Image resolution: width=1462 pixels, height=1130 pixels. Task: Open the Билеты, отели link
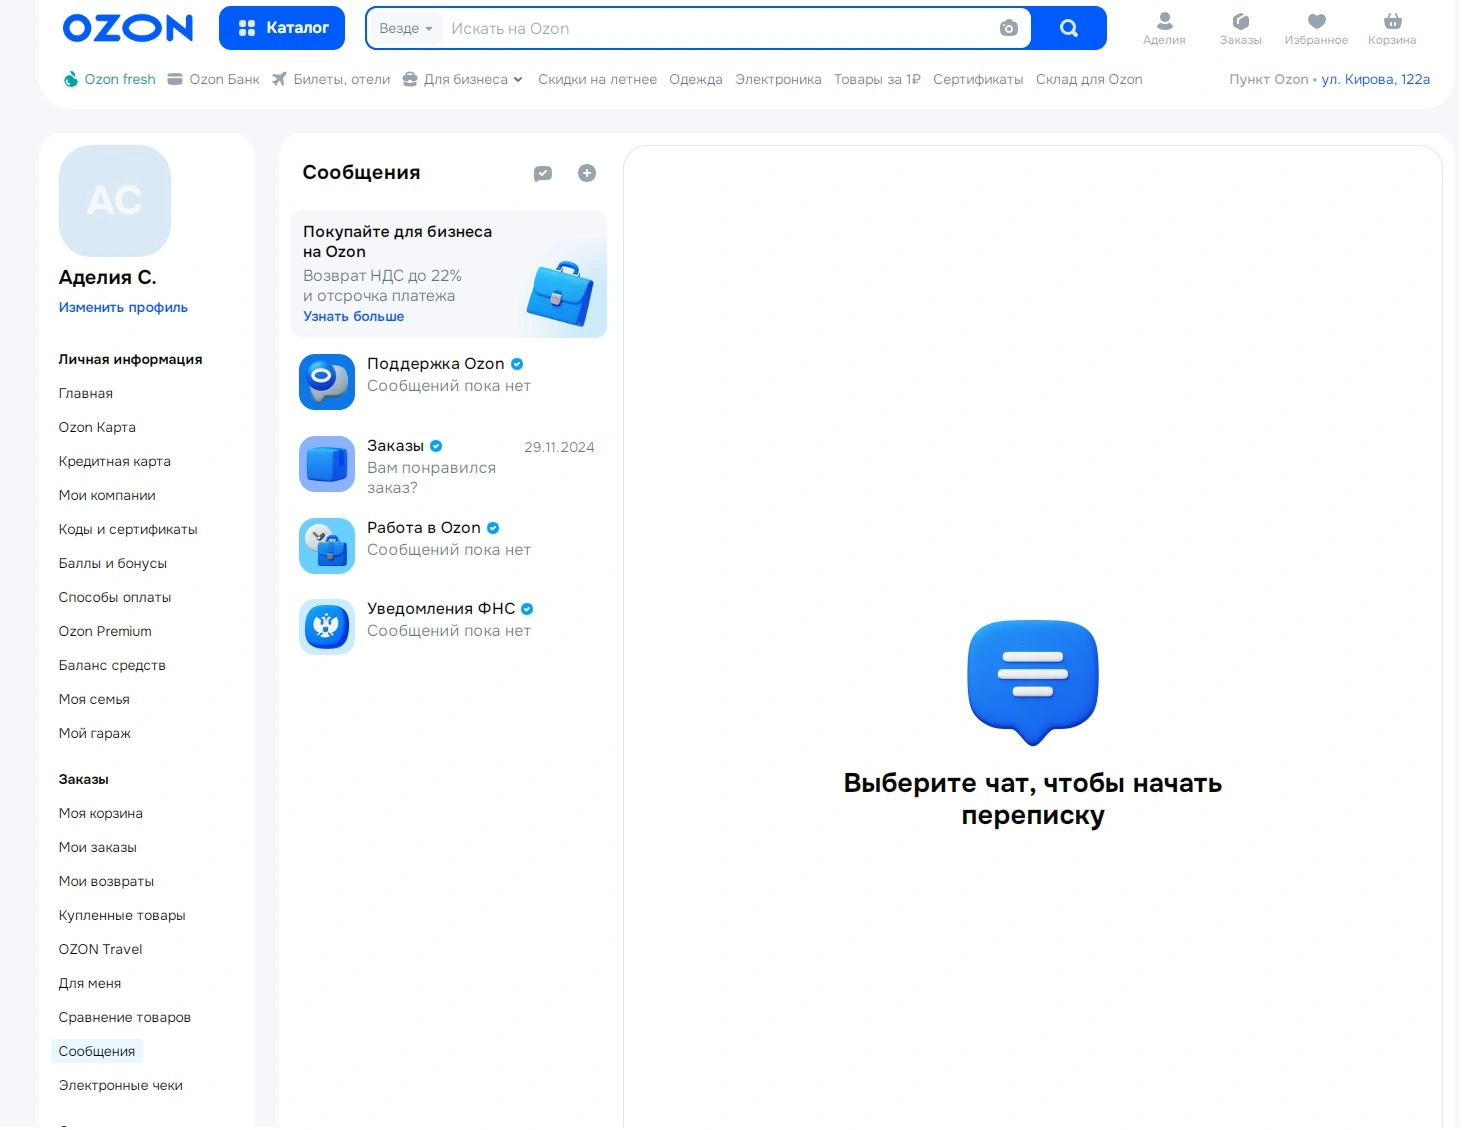point(331,79)
